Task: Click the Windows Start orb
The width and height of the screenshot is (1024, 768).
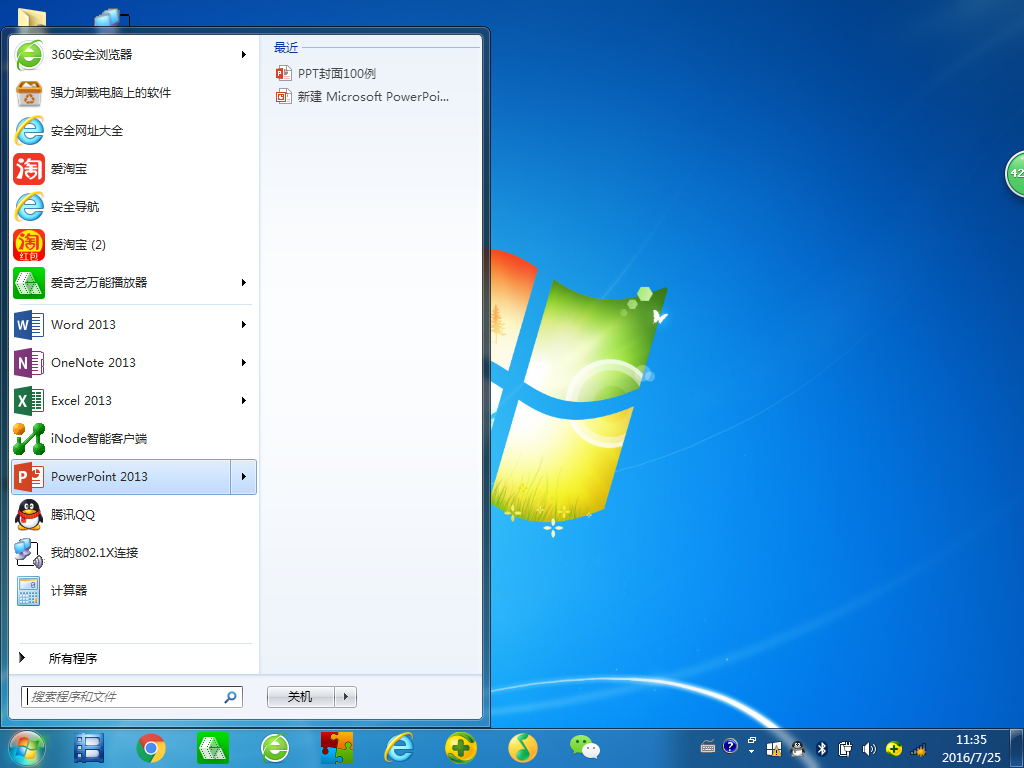Action: 27,748
